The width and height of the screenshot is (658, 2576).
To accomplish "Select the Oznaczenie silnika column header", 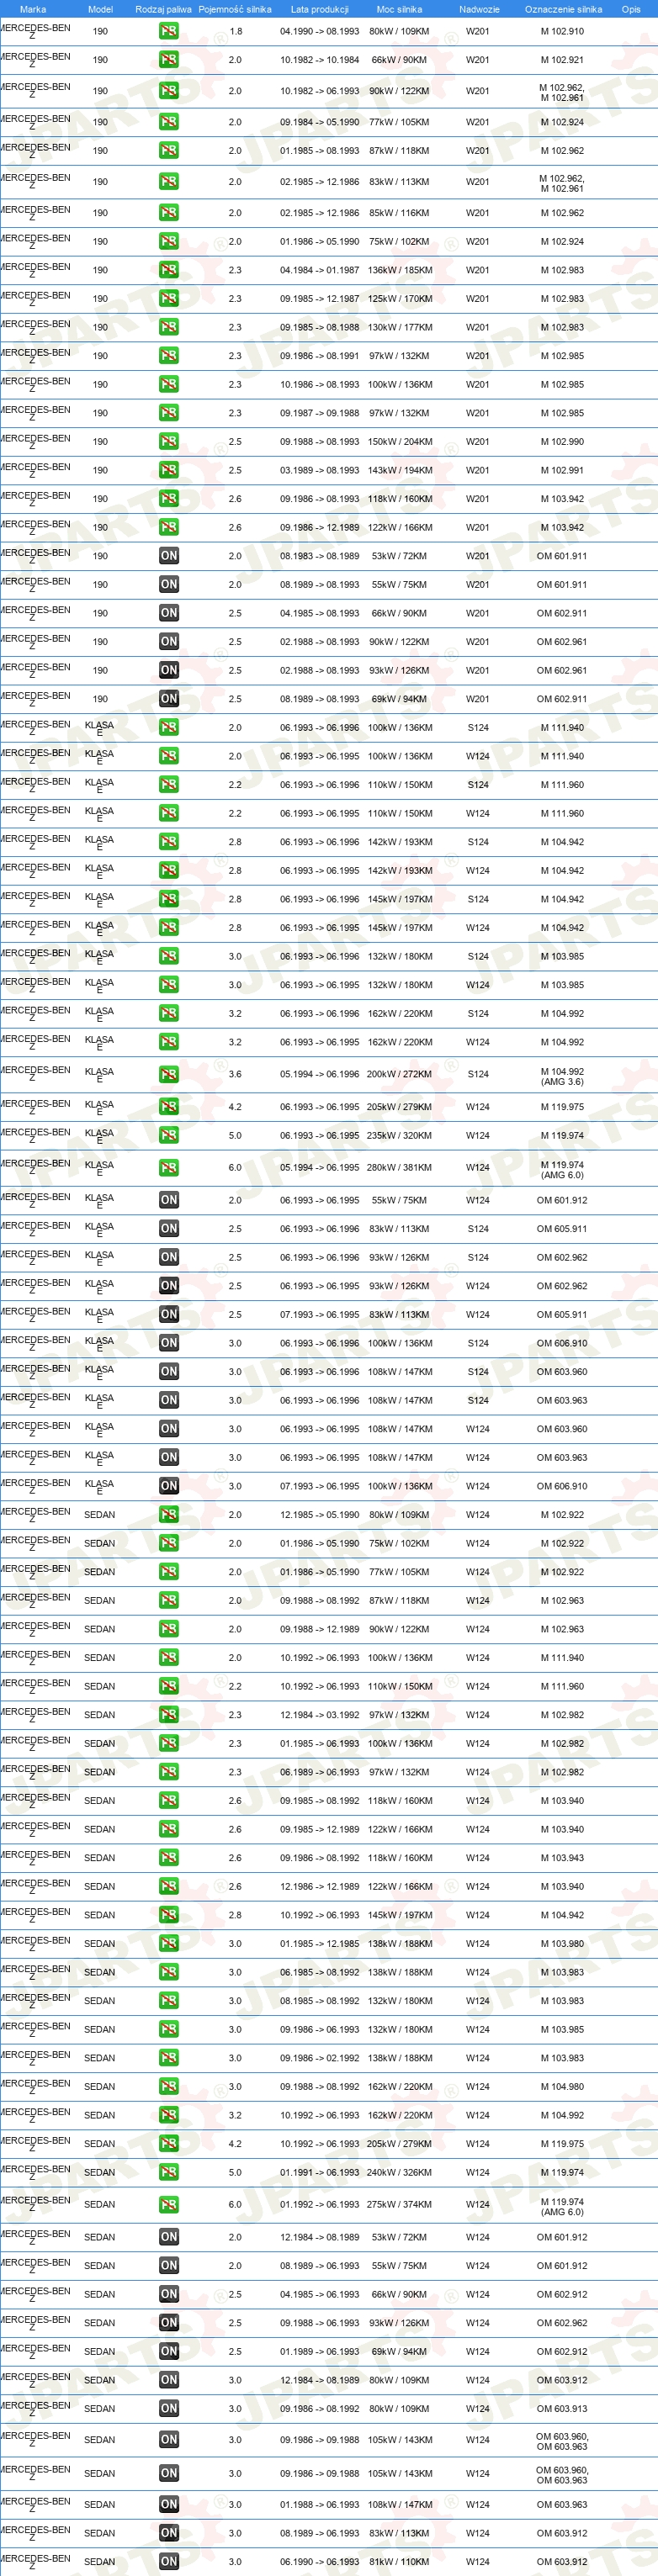I will (563, 9).
